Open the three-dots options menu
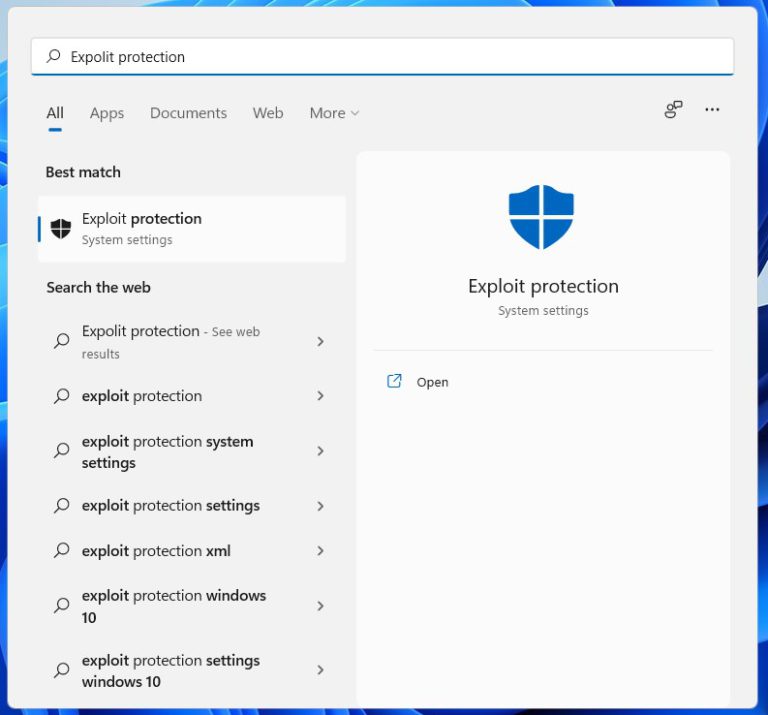This screenshot has width=768, height=715. coord(712,110)
